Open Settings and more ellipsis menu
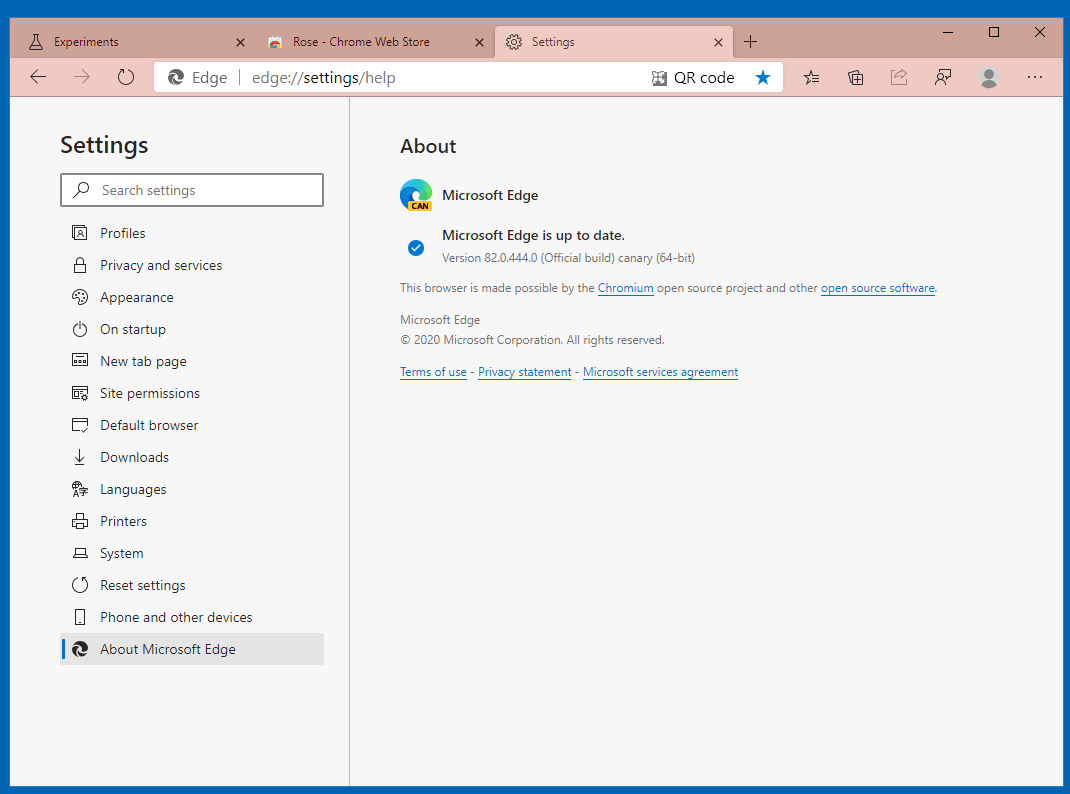 (x=1035, y=77)
